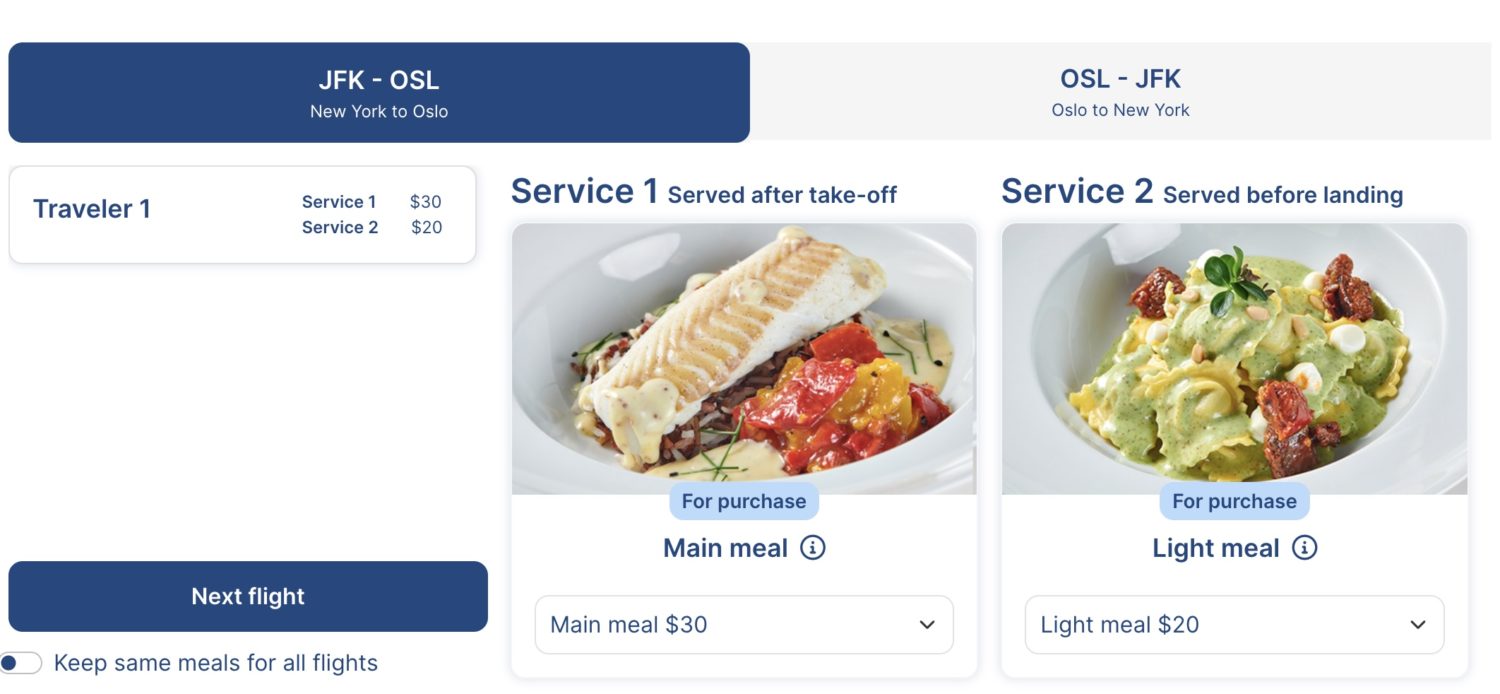The width and height of the screenshot is (1500, 694).
Task: Open the Main meal info tooltip
Action: [815, 548]
